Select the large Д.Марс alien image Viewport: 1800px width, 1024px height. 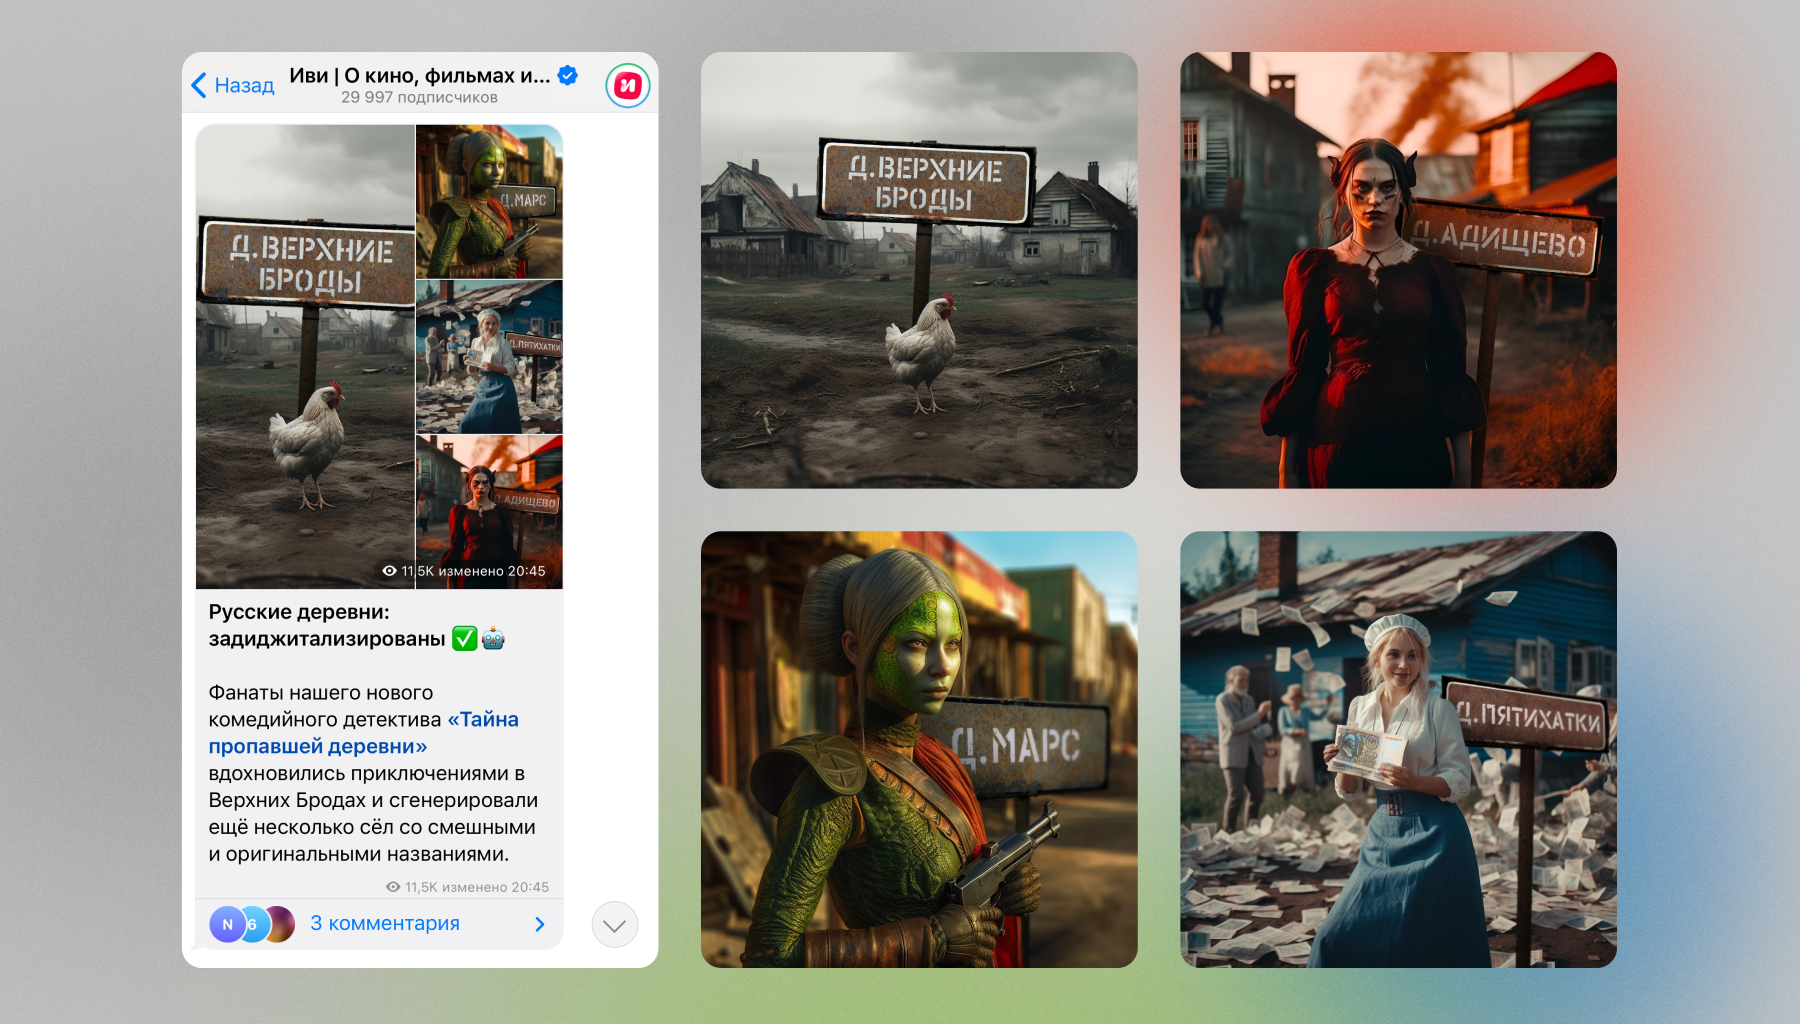pyautogui.click(x=919, y=749)
